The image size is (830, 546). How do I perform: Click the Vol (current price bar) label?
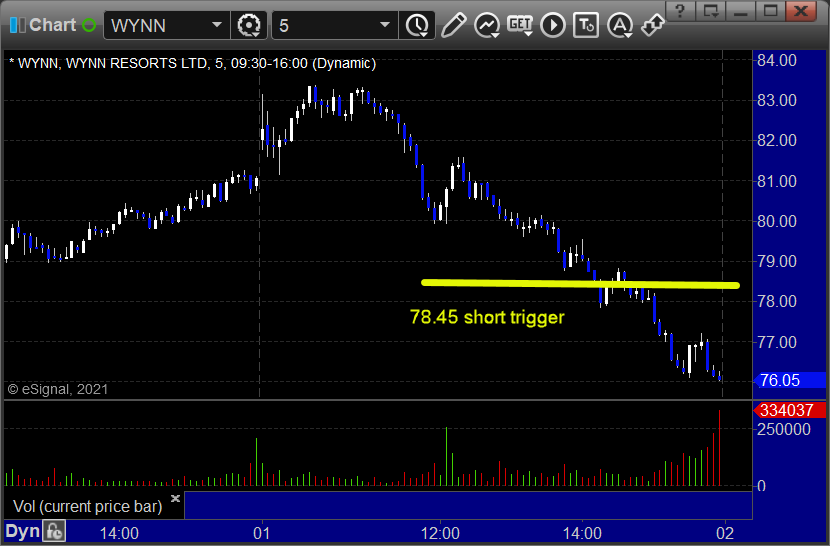87,506
